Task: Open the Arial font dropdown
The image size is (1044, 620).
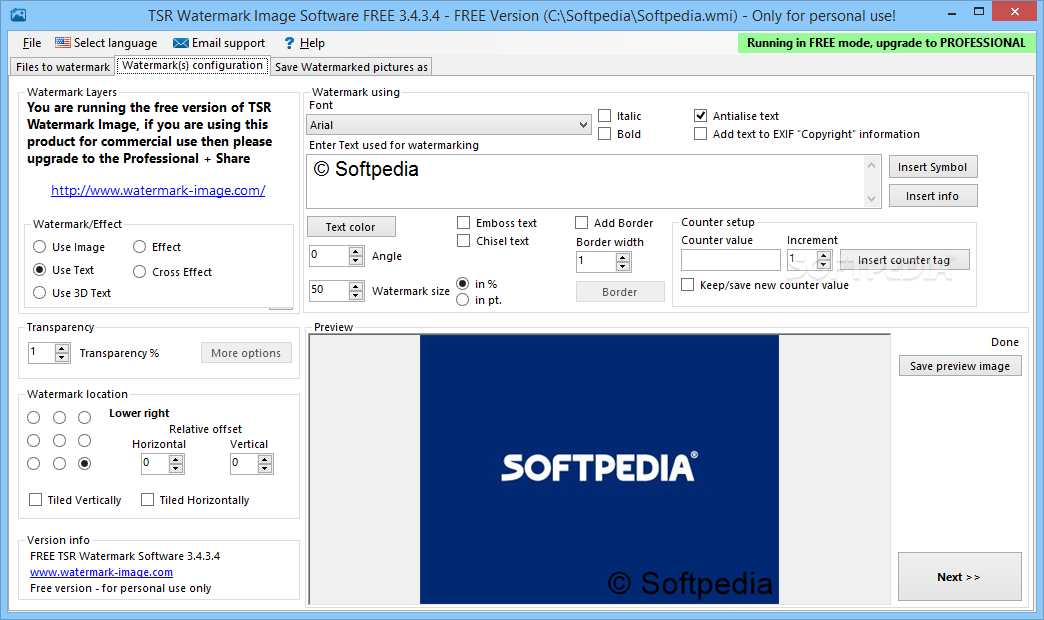Action: coord(449,125)
